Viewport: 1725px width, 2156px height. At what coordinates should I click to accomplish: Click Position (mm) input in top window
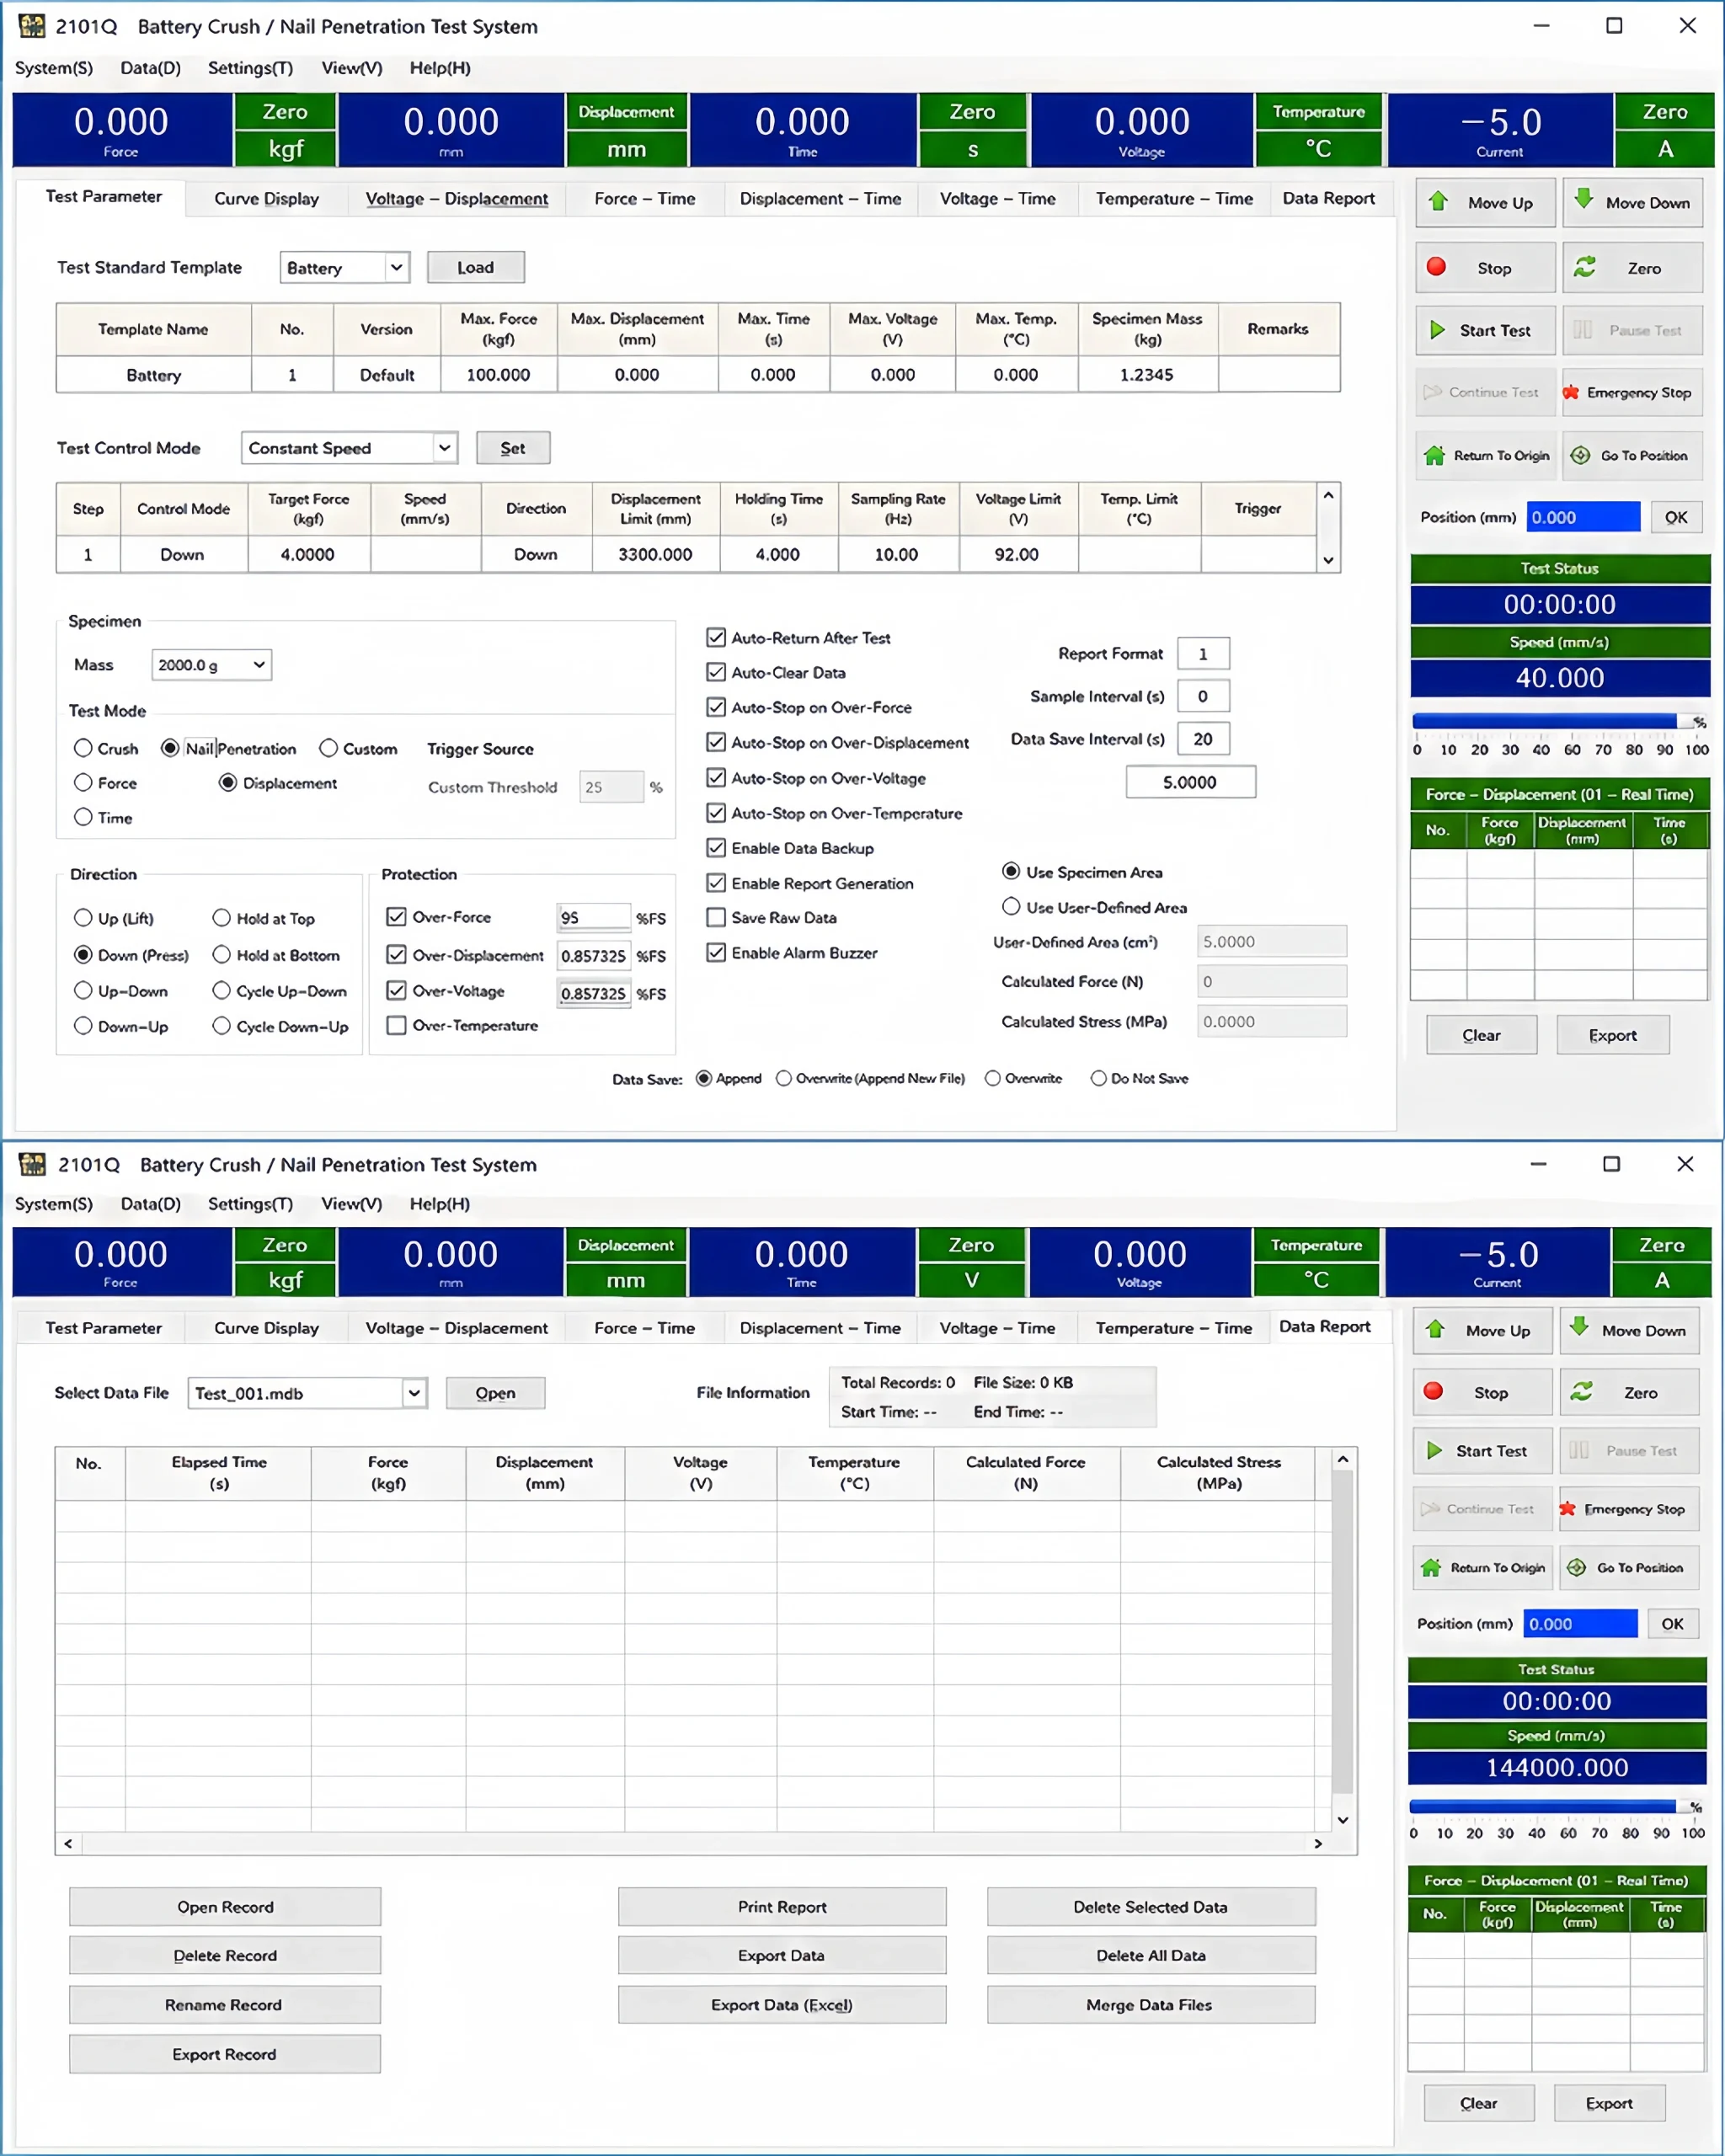coord(1583,517)
